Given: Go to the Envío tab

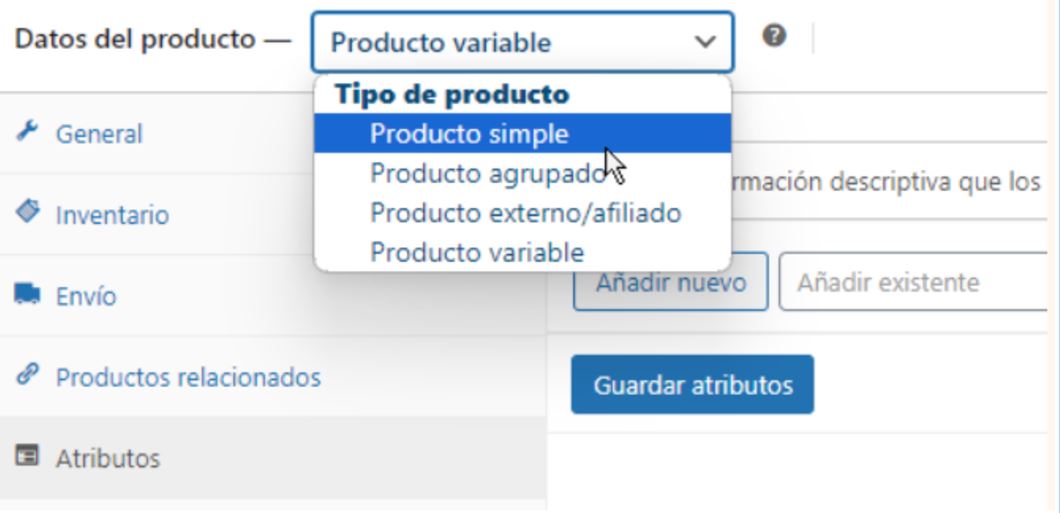Looking at the screenshot, I should tap(86, 297).
